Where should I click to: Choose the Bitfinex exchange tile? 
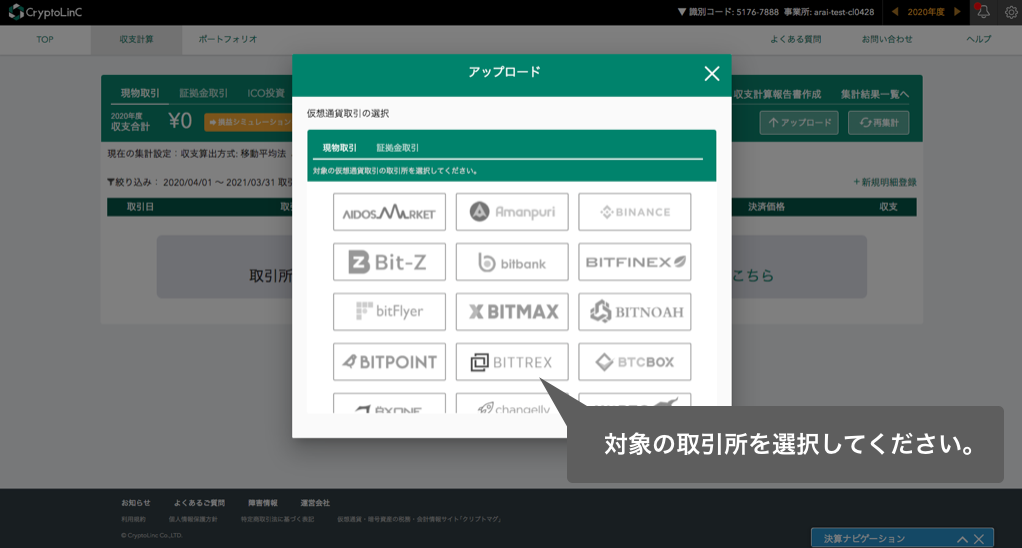(634, 262)
